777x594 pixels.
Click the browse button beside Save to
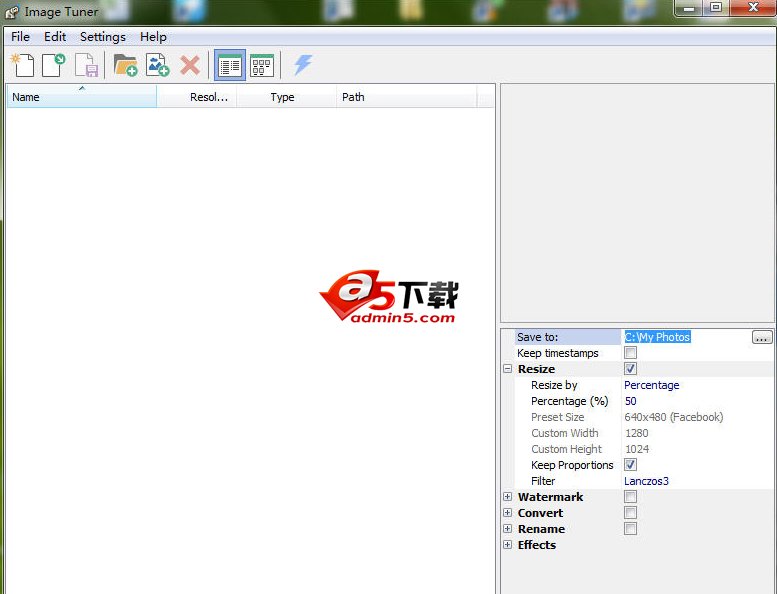pyautogui.click(x=762, y=337)
